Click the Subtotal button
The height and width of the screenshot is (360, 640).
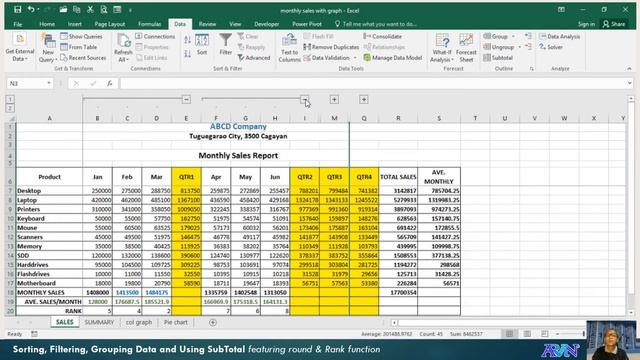pyautogui.click(x=498, y=58)
